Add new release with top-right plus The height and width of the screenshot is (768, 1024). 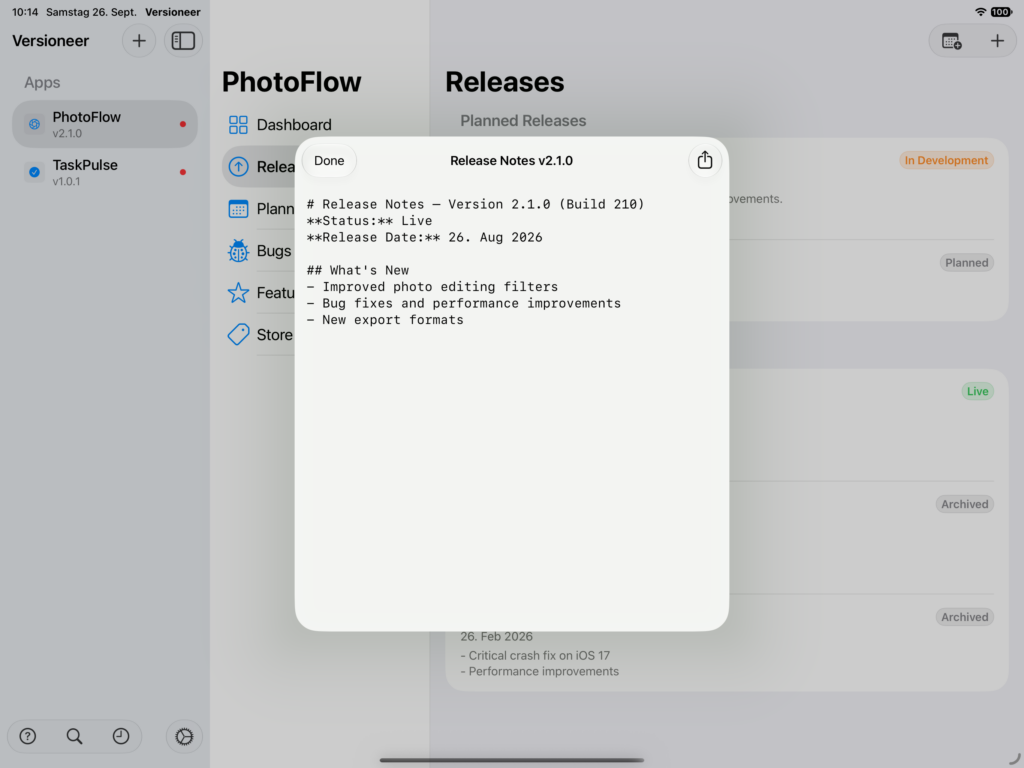pos(997,41)
